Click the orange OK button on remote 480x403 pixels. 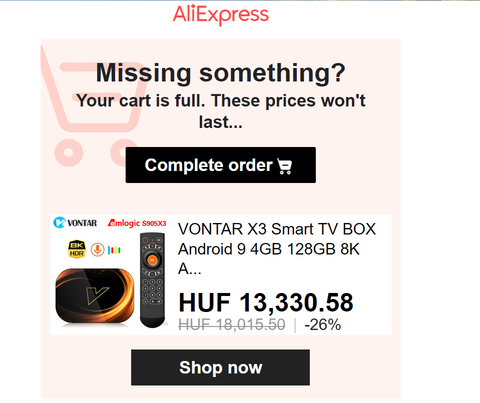[152, 260]
